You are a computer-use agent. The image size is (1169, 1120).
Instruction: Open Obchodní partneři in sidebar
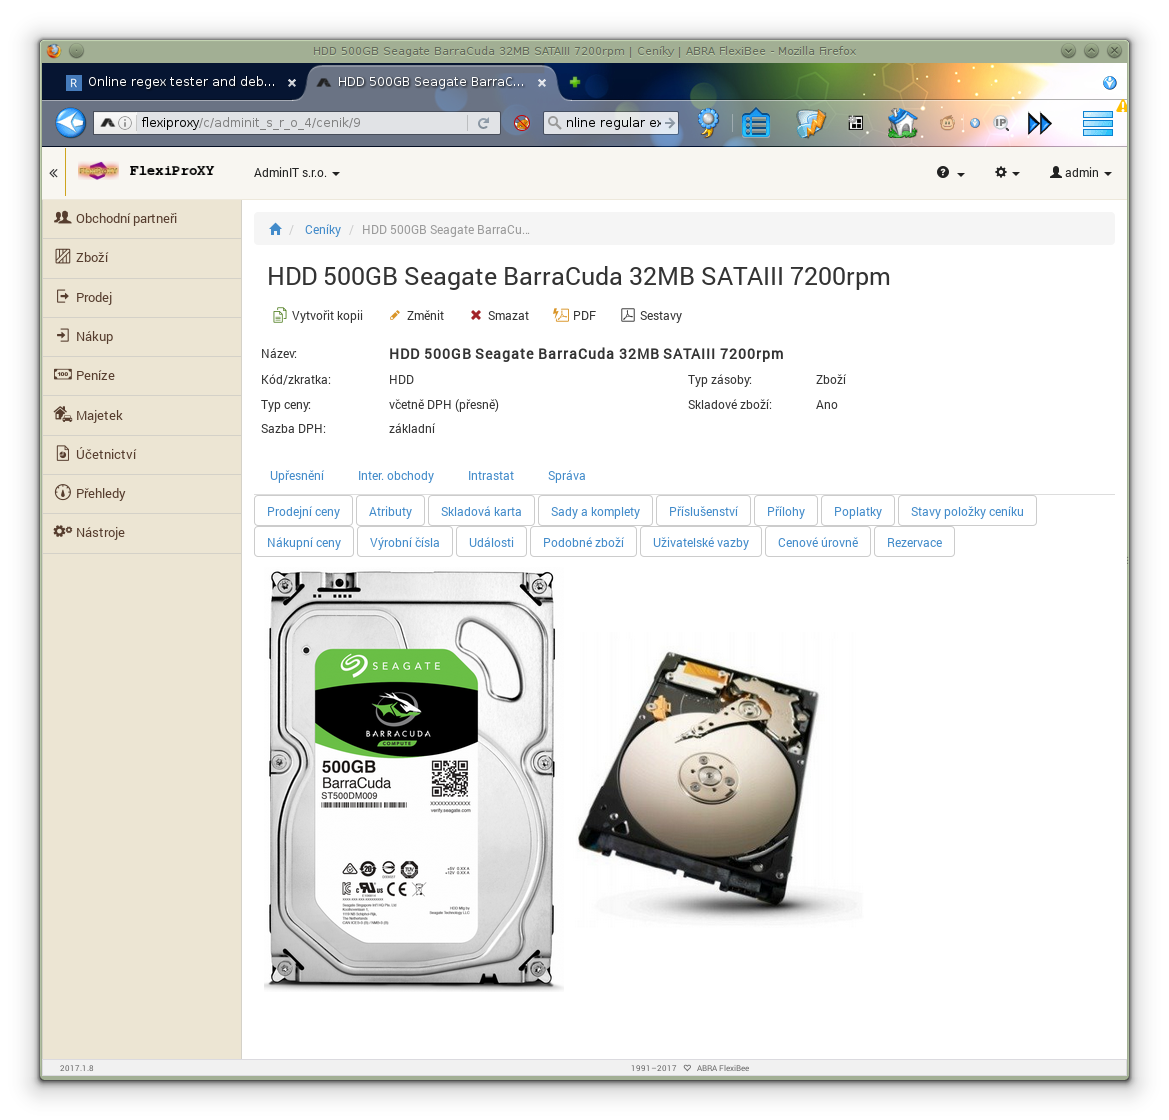pyautogui.click(x=142, y=218)
